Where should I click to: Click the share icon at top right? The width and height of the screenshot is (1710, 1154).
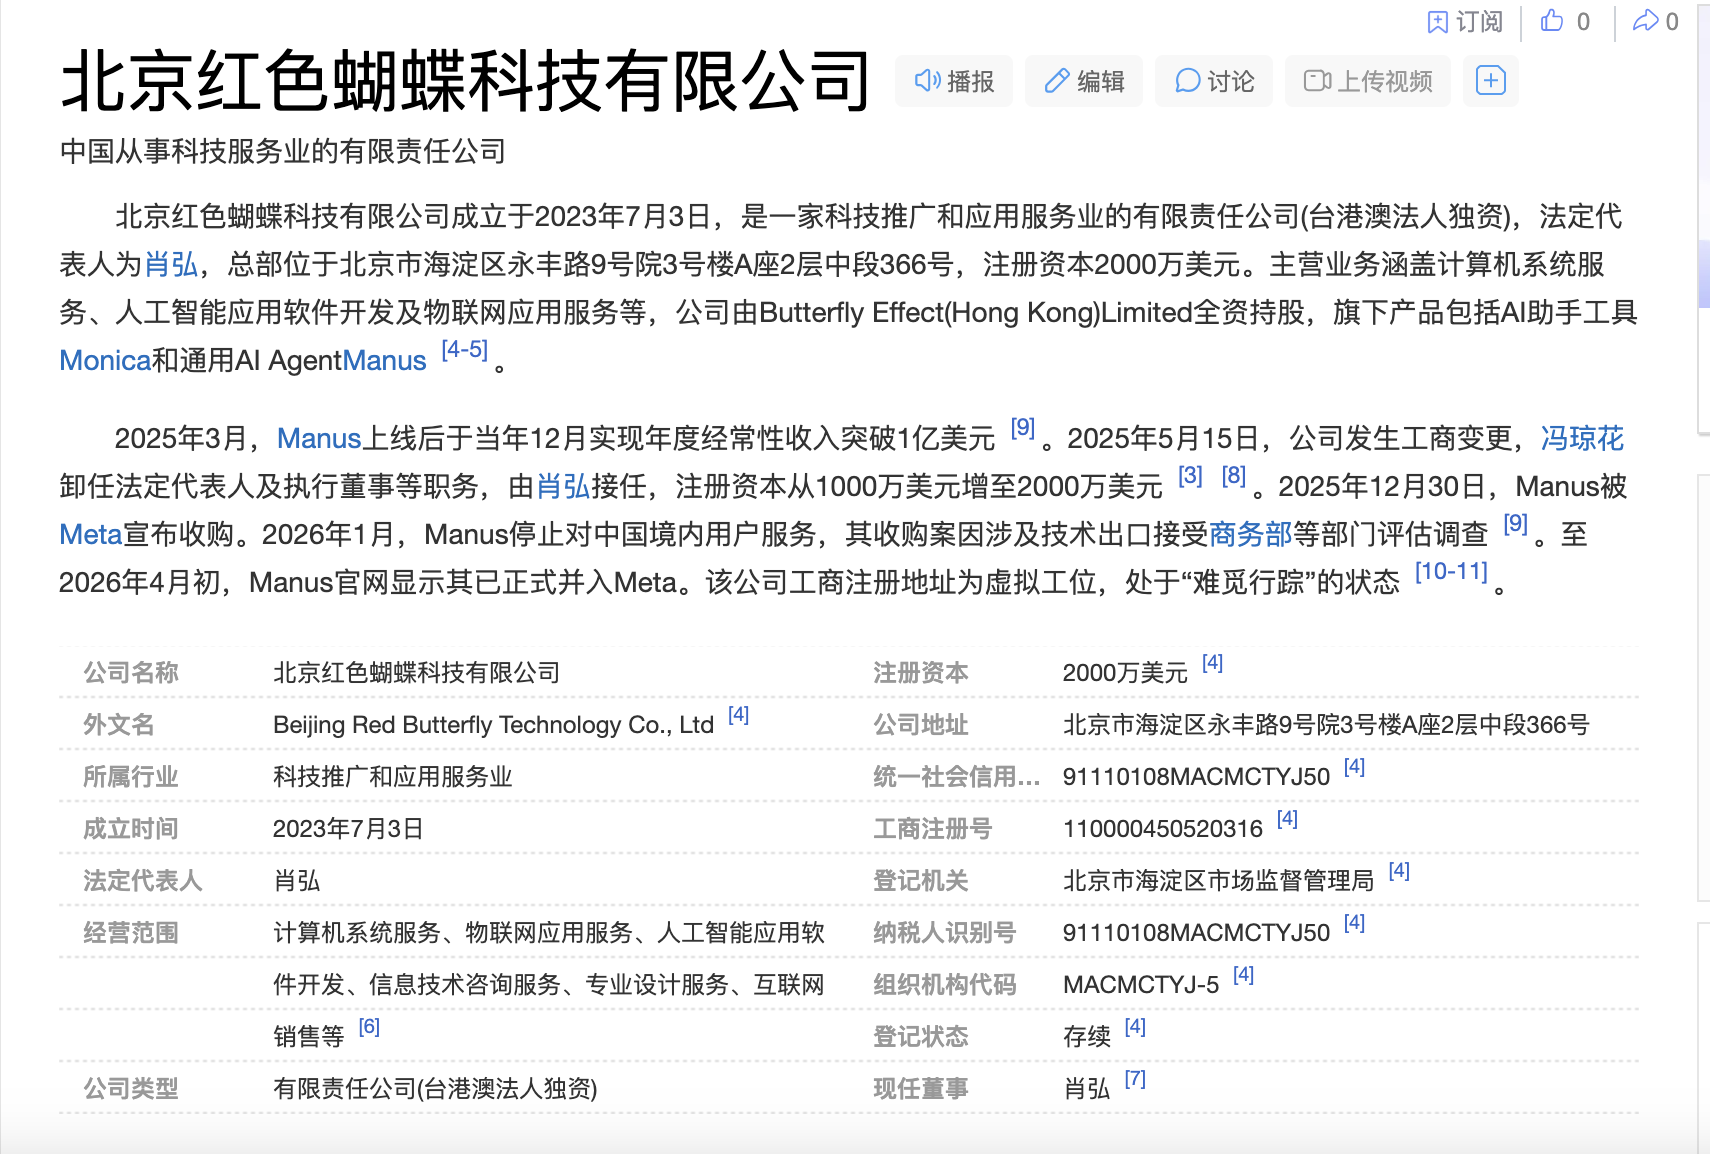tap(1647, 21)
